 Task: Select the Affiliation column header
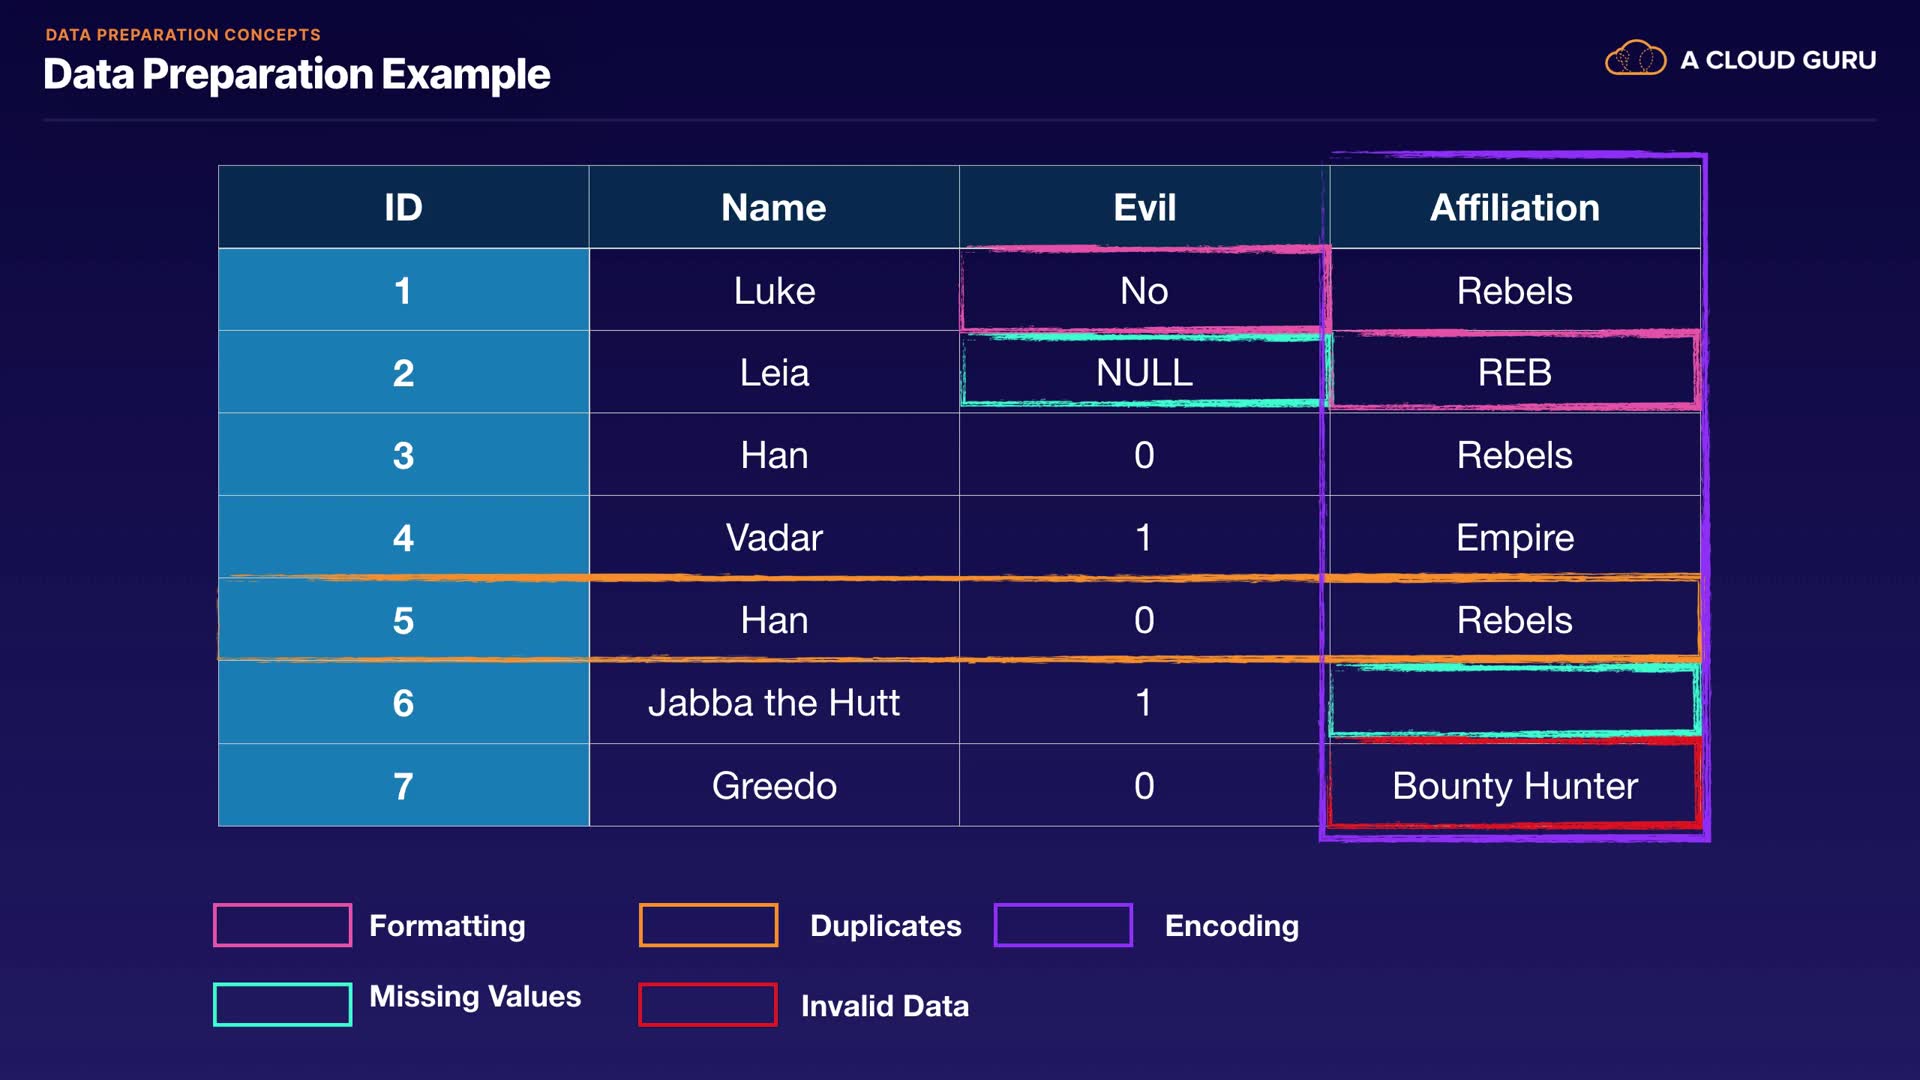(1514, 207)
